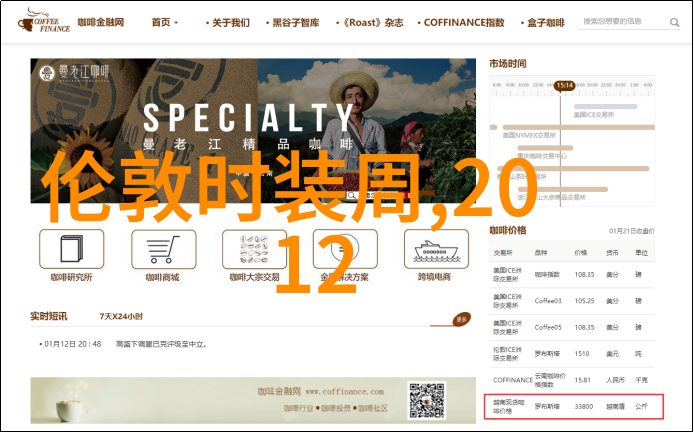Image resolution: width=694 pixels, height=433 pixels.
Task: Expand the 首页 dropdown menu
Action: click(x=165, y=22)
